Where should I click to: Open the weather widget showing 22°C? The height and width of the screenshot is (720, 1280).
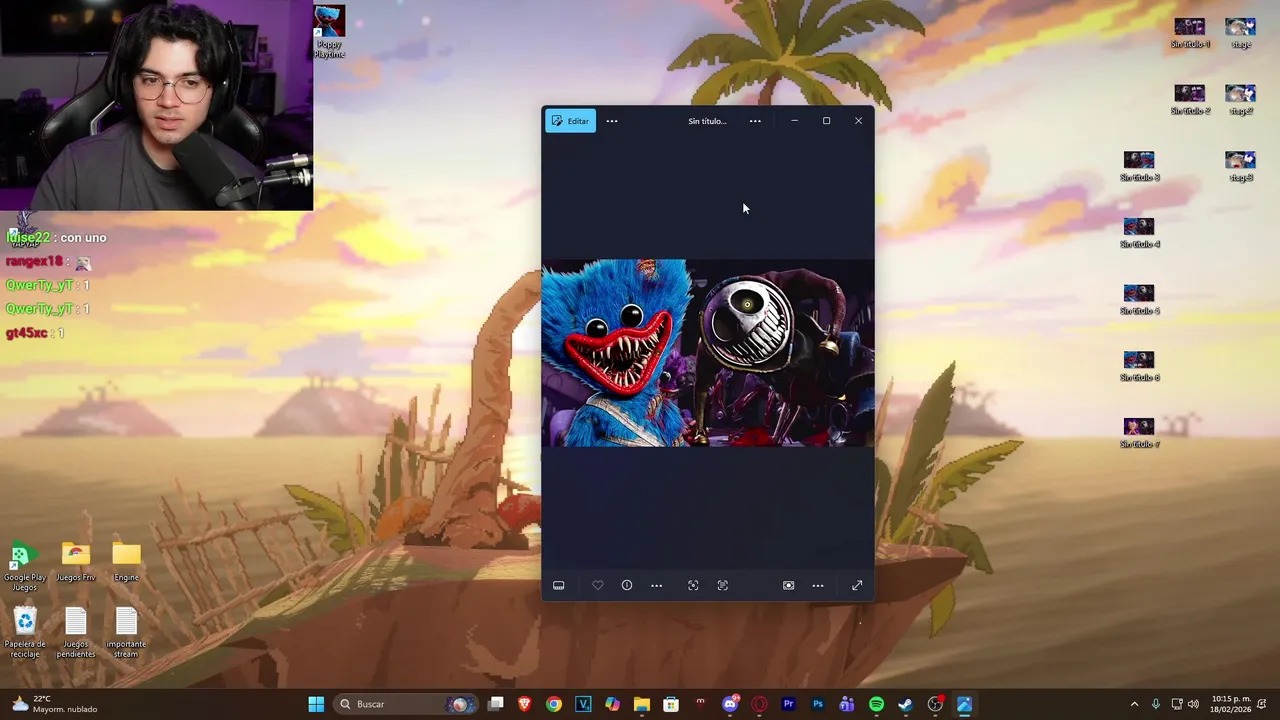pos(55,704)
